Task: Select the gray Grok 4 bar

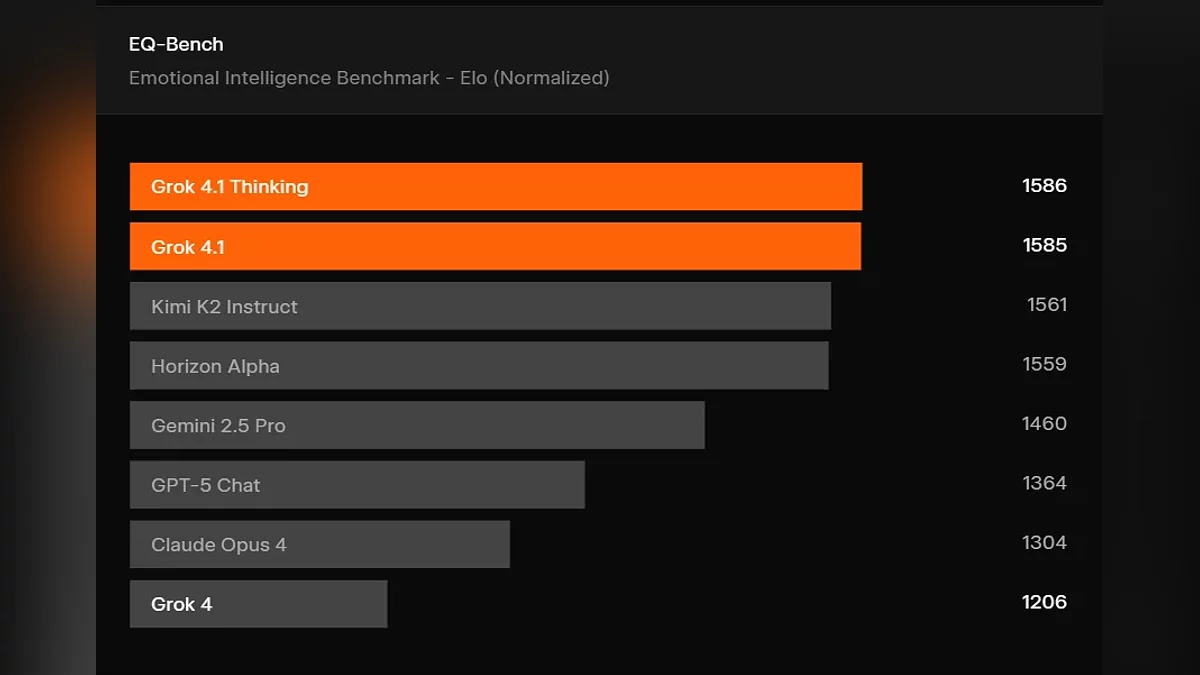Action: 258,604
